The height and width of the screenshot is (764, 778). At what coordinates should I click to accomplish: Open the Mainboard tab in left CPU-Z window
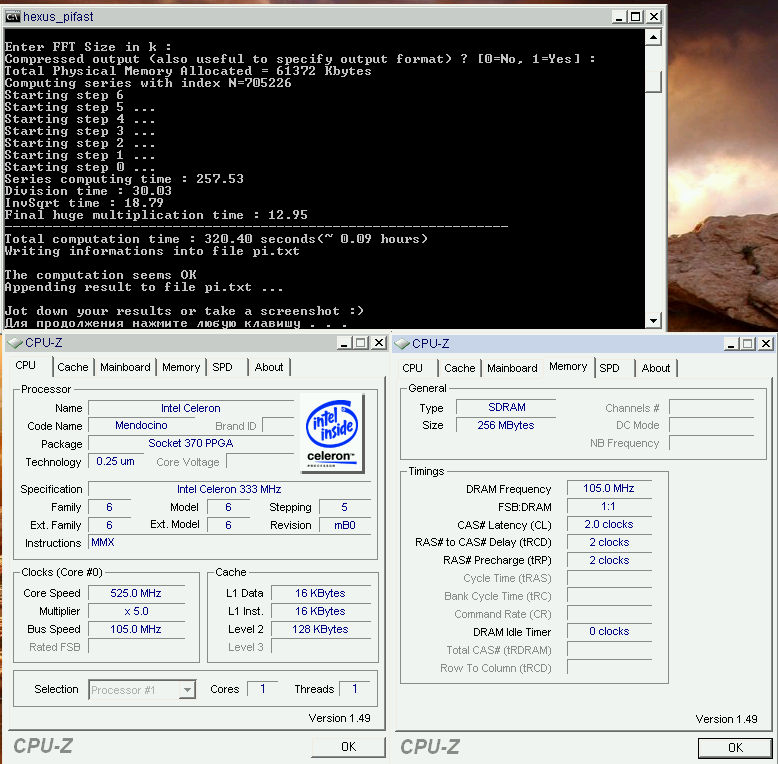pos(125,367)
